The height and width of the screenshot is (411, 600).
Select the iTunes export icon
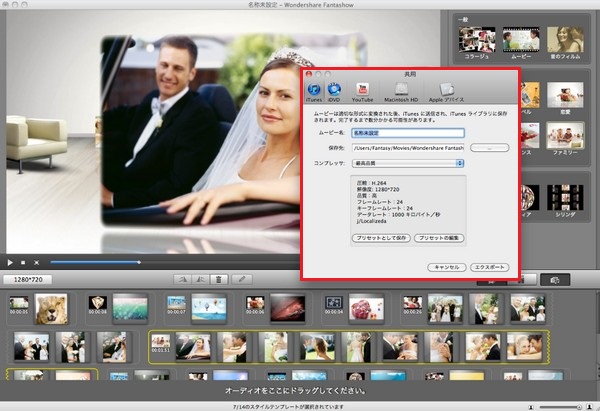(314, 92)
